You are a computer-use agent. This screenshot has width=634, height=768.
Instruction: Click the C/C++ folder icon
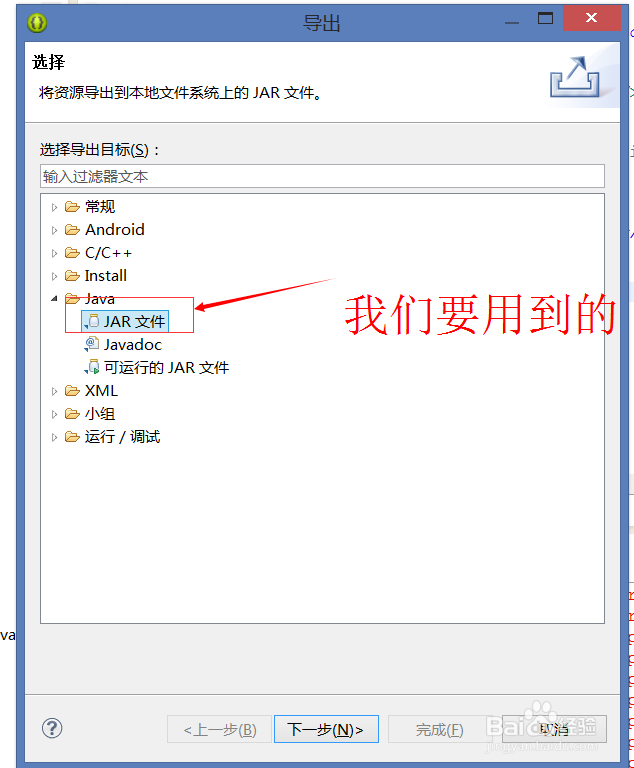pos(73,253)
